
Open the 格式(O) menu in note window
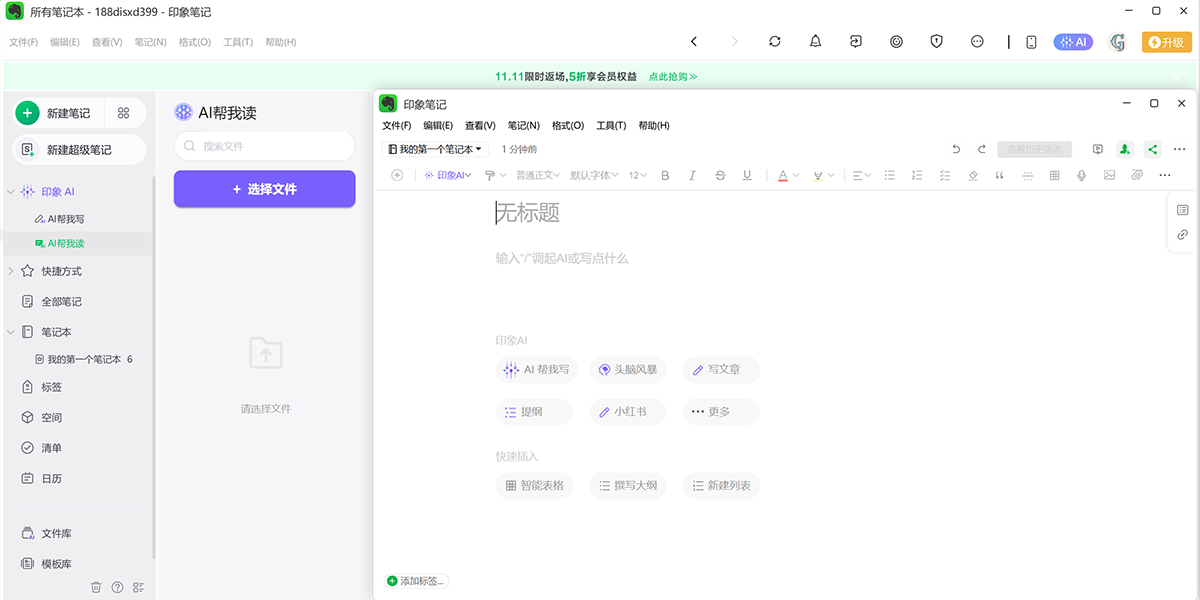pos(568,126)
